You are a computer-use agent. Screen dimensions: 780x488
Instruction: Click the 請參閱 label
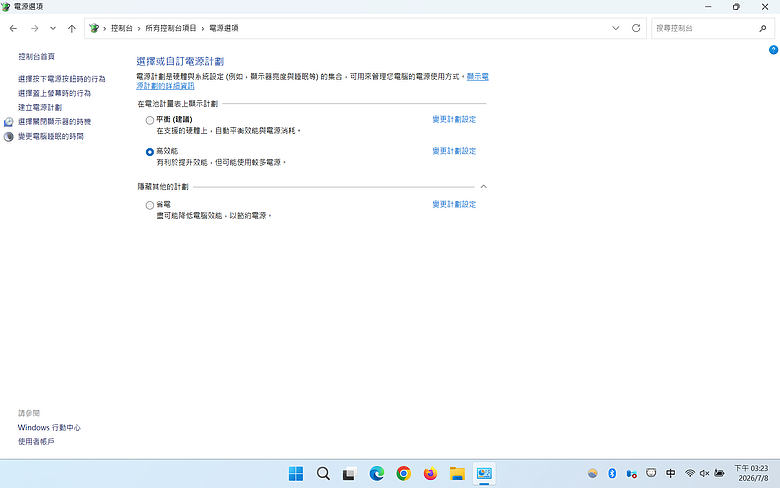click(29, 413)
